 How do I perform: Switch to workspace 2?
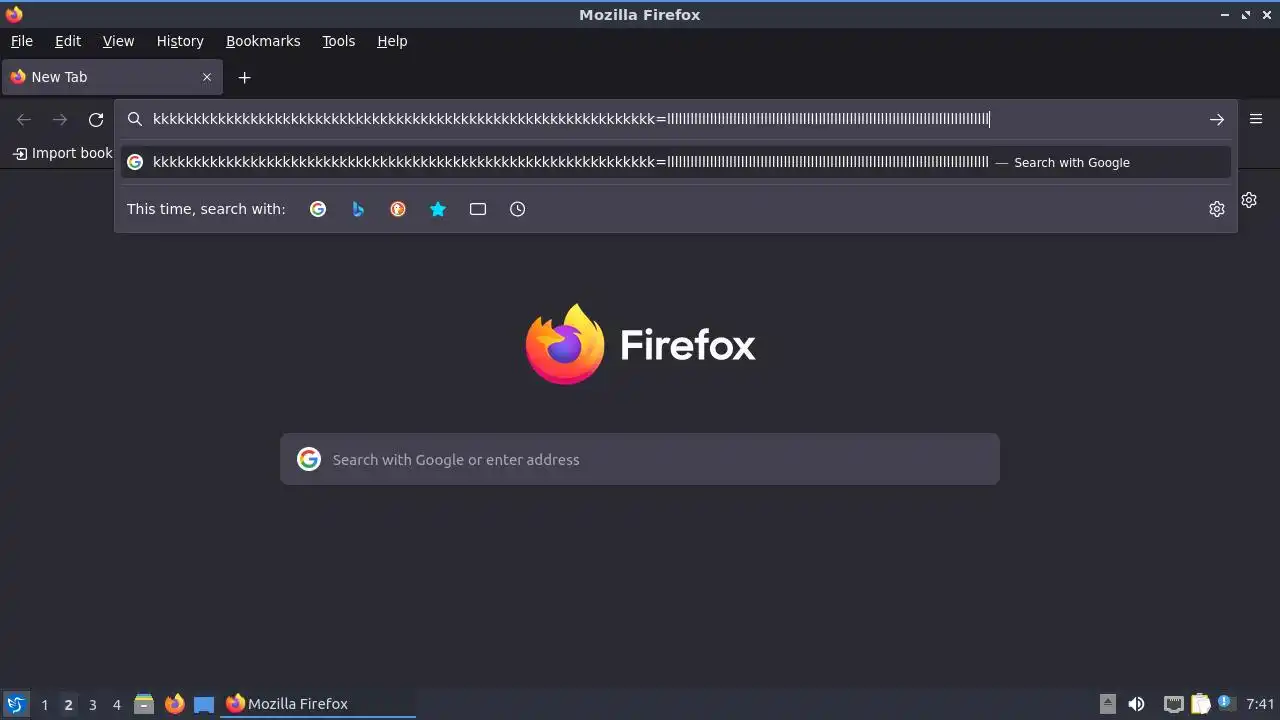(x=68, y=704)
